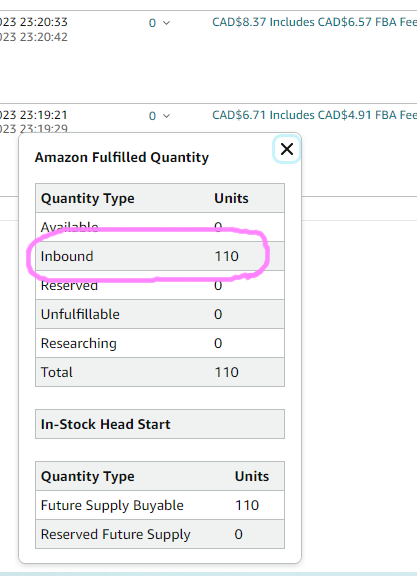Click the Reserved Future Supply row
This screenshot has width=417, height=576.
tap(160, 534)
